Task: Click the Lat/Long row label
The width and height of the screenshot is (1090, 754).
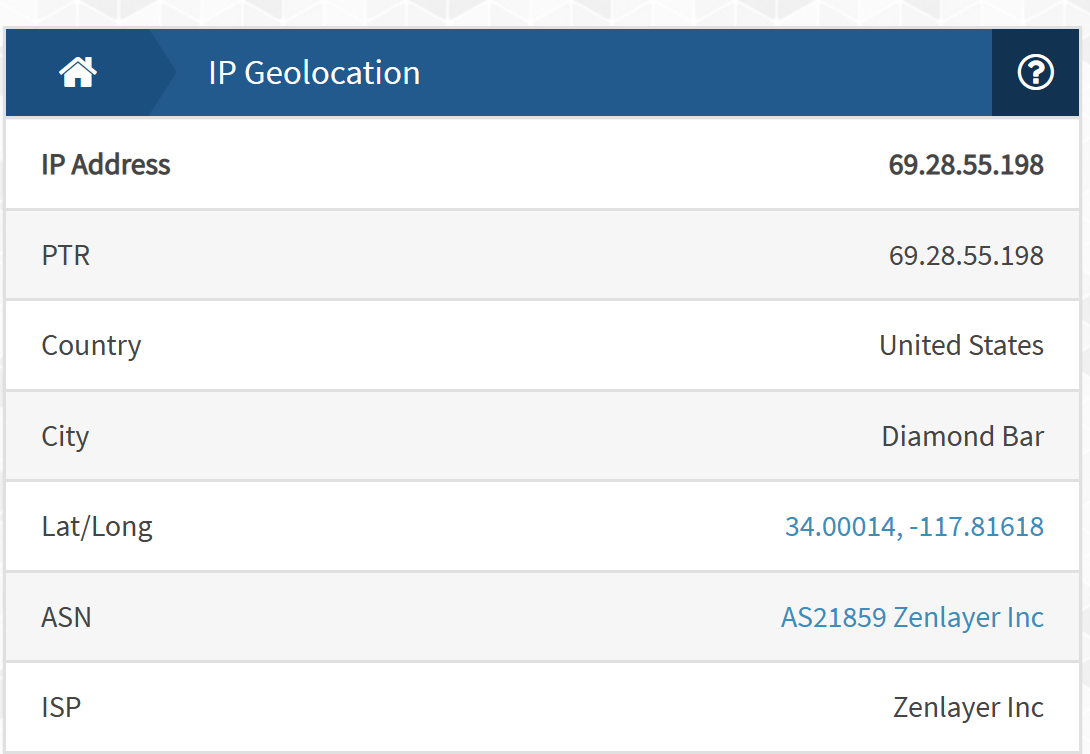Action: click(97, 527)
